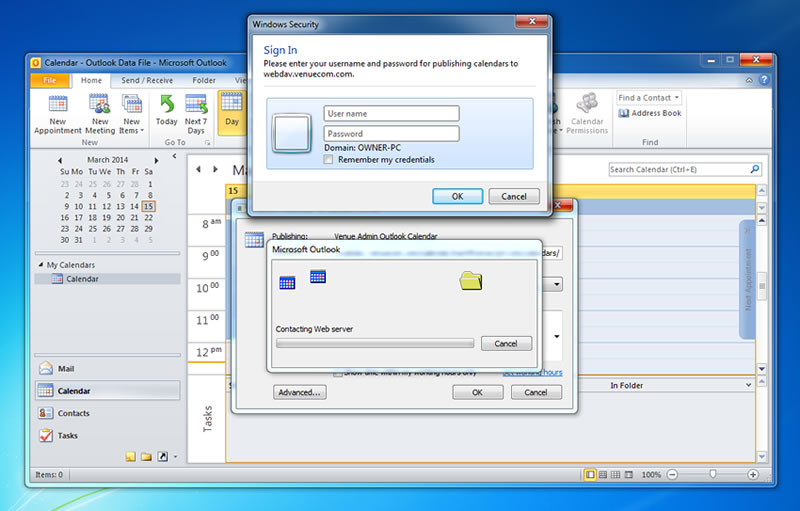The height and width of the screenshot is (511, 800).
Task: Open the Go To group dialog launcher
Action: pyautogui.click(x=208, y=143)
